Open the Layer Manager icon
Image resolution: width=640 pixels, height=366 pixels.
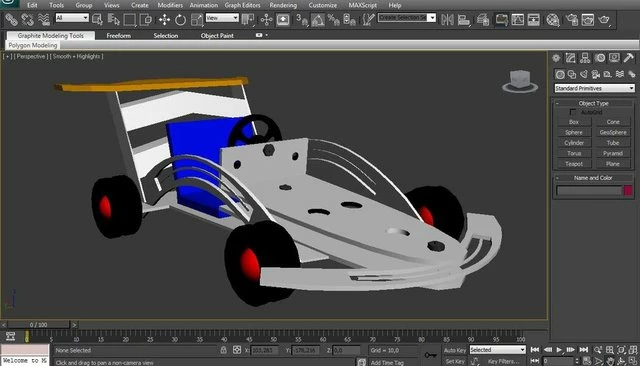[483, 19]
